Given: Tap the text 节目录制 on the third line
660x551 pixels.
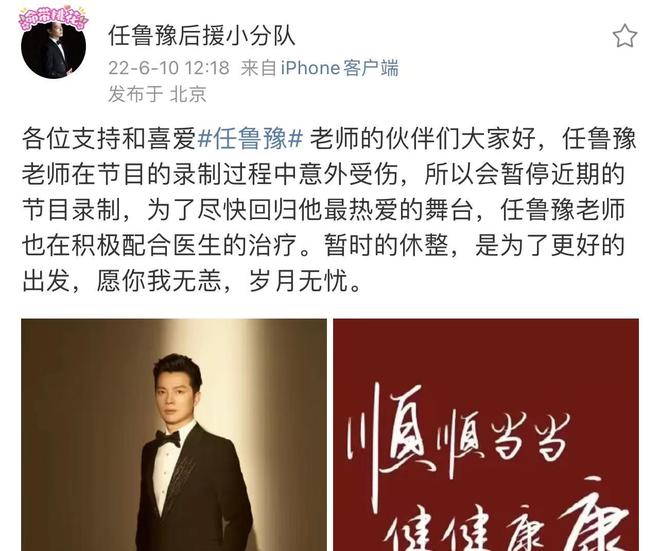Looking at the screenshot, I should 71,210.
